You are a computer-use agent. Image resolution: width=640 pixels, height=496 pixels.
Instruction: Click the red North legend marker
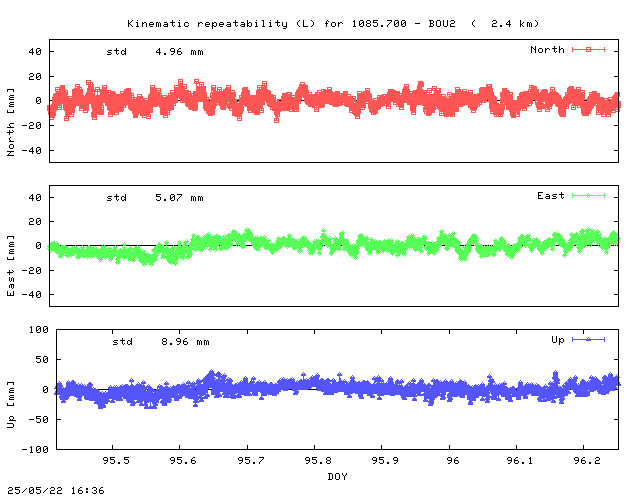pos(588,50)
